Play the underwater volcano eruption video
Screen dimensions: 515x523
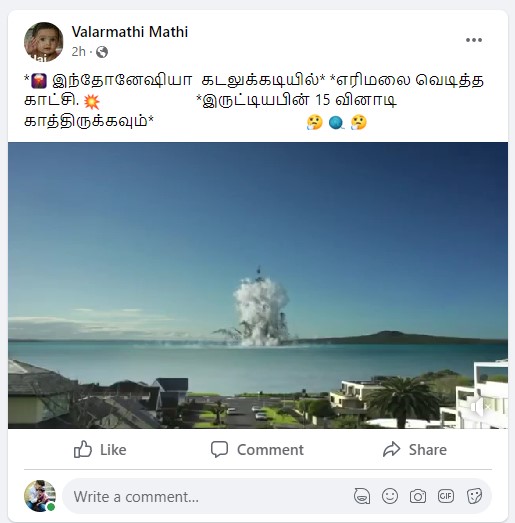pyautogui.click(x=258, y=285)
